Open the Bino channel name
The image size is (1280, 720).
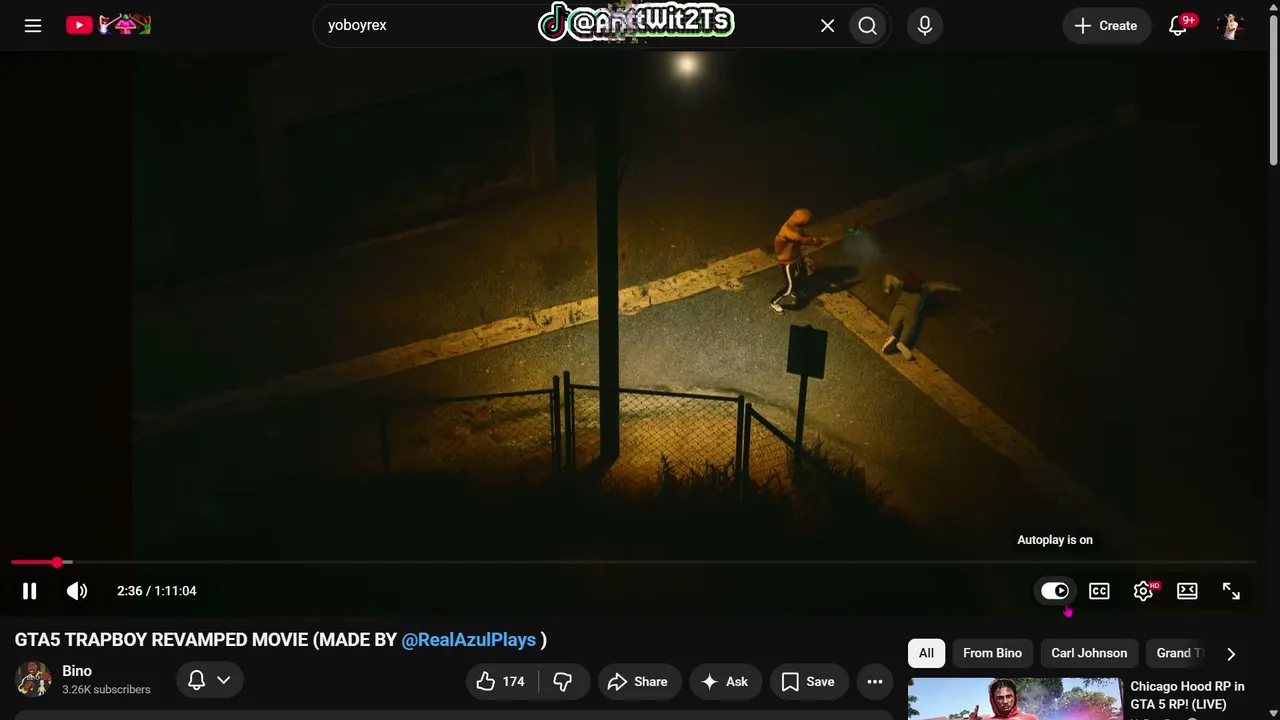click(77, 671)
